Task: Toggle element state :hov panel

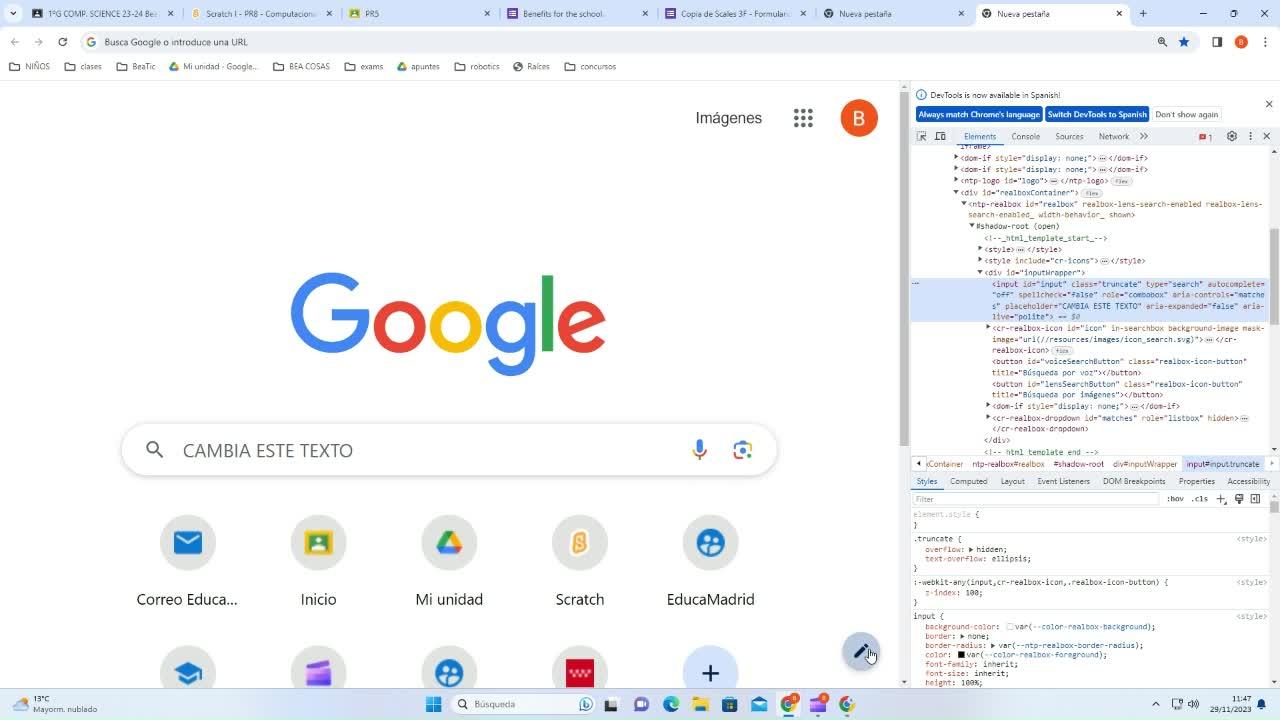Action: click(x=1175, y=499)
